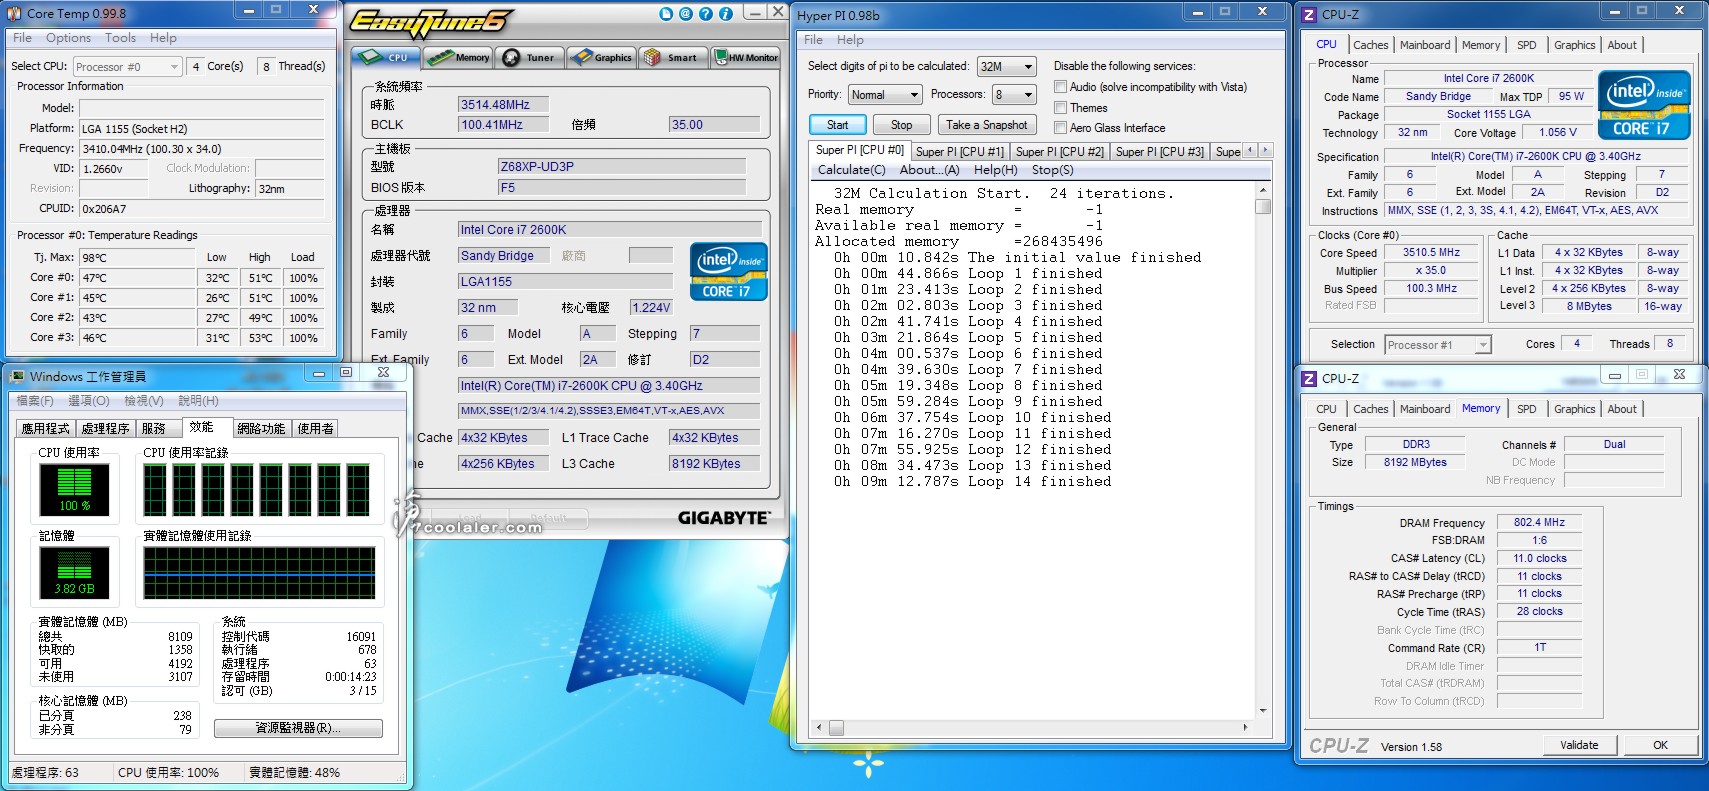Open the Hyper PI File menu
1709x791 pixels.
tap(814, 40)
